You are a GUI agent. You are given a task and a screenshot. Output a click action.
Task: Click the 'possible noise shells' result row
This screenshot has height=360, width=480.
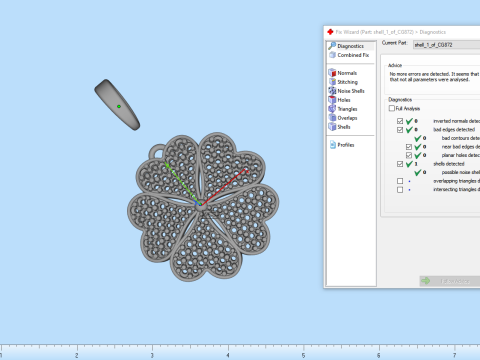447,172
